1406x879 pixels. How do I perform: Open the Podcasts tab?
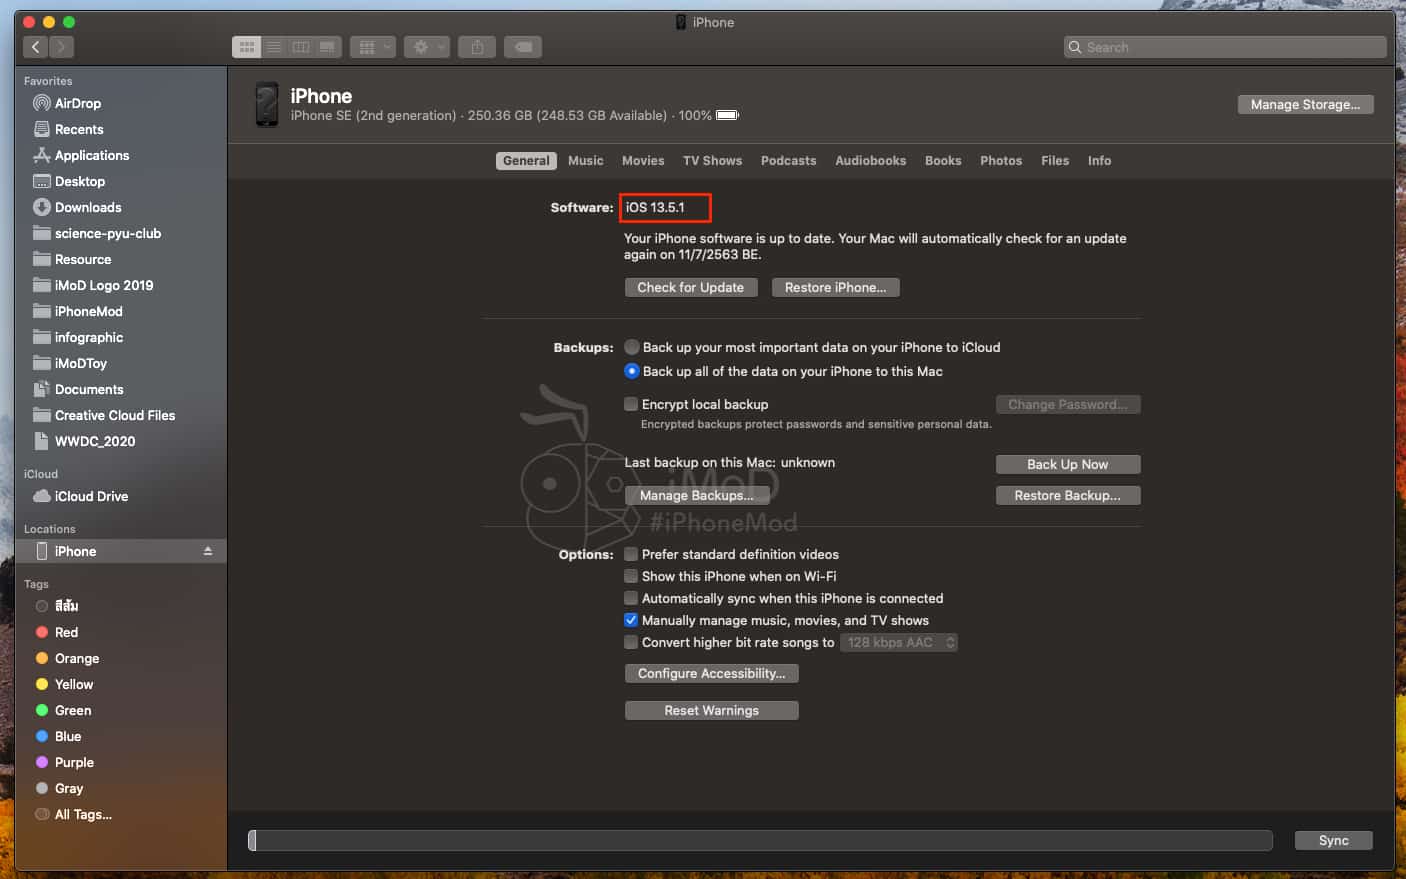788,160
